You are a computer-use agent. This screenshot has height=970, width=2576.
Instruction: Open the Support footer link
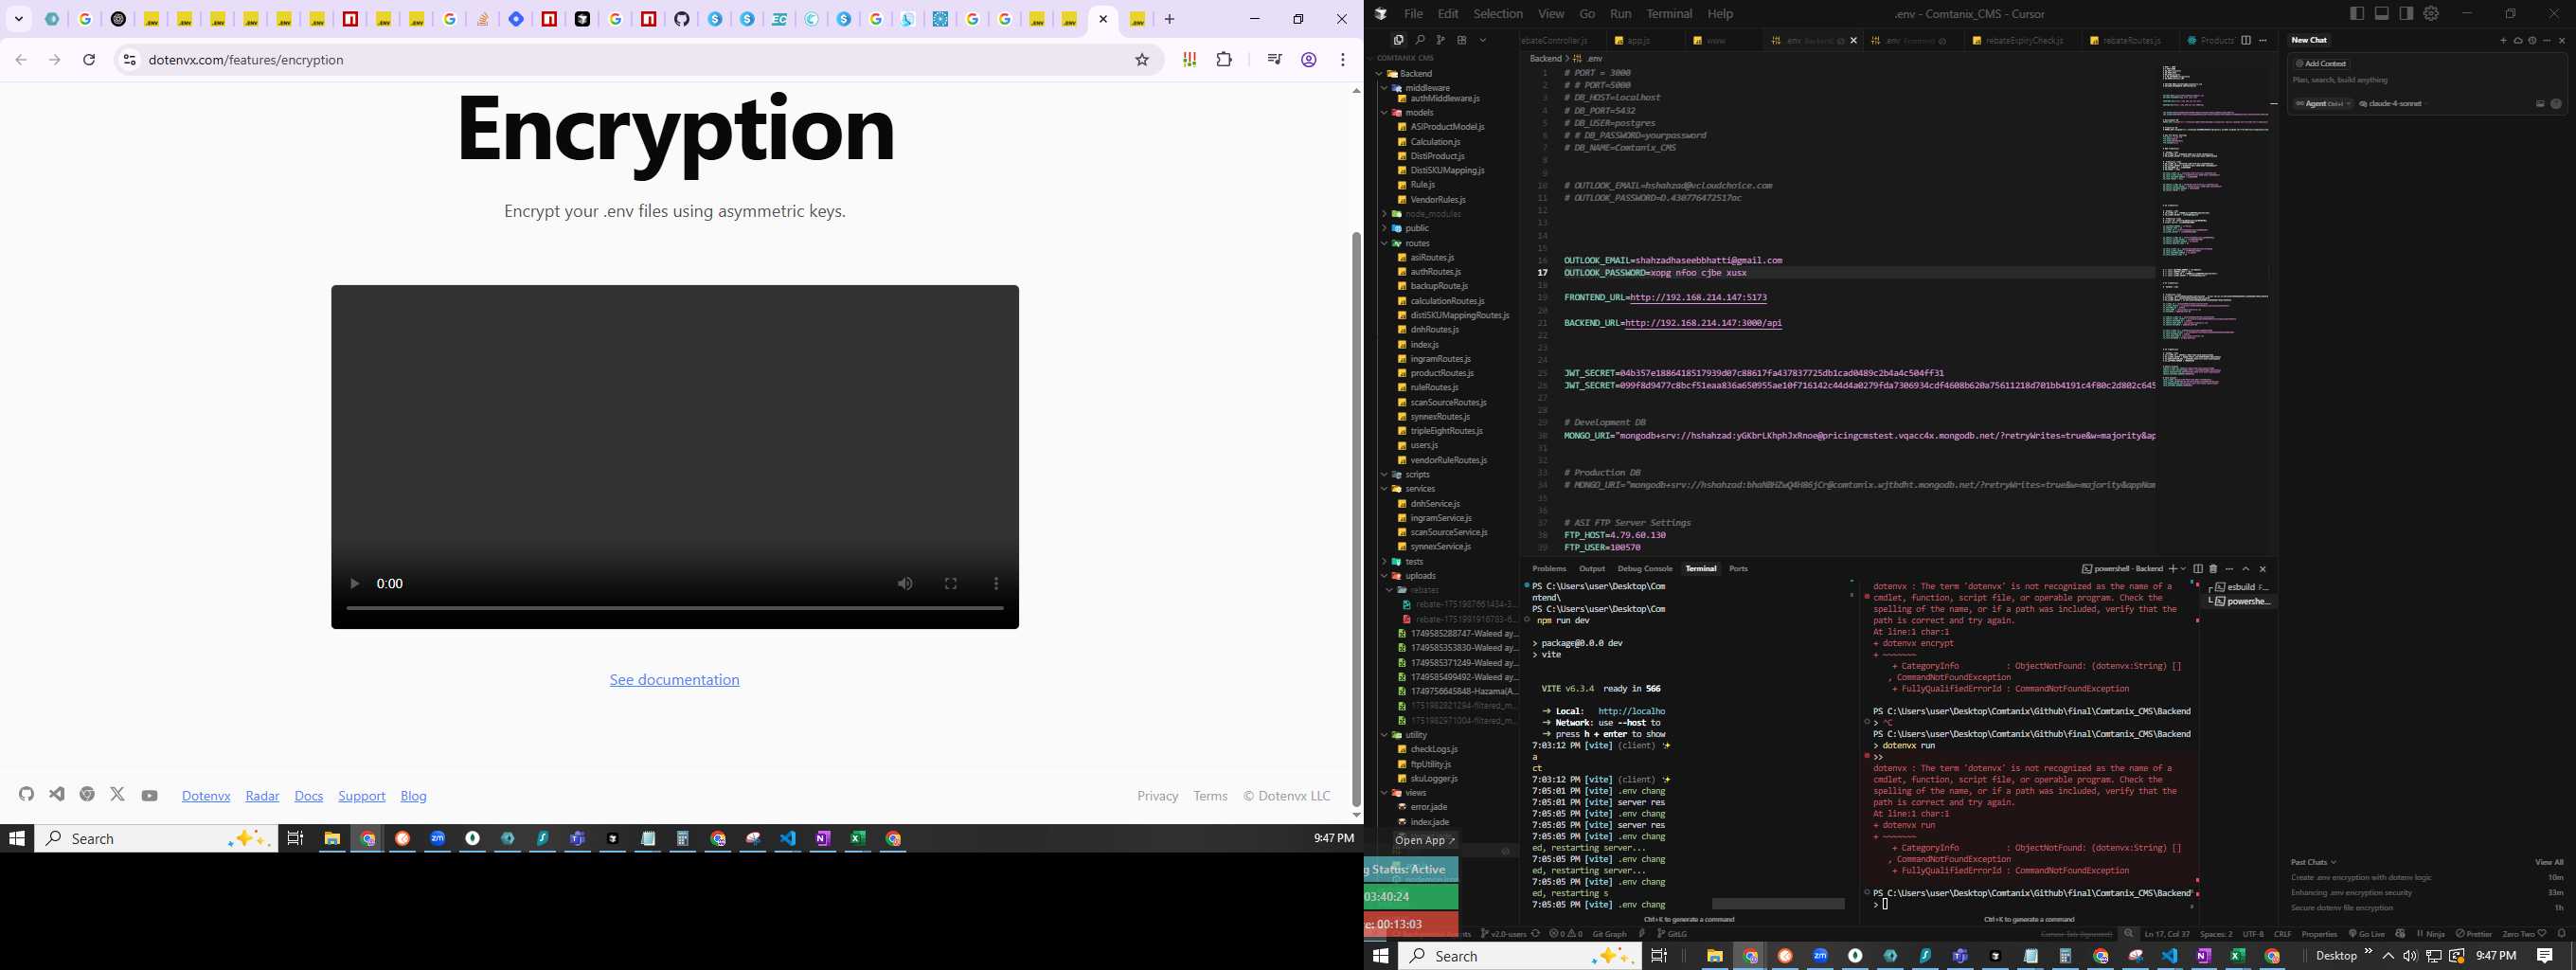pos(362,796)
